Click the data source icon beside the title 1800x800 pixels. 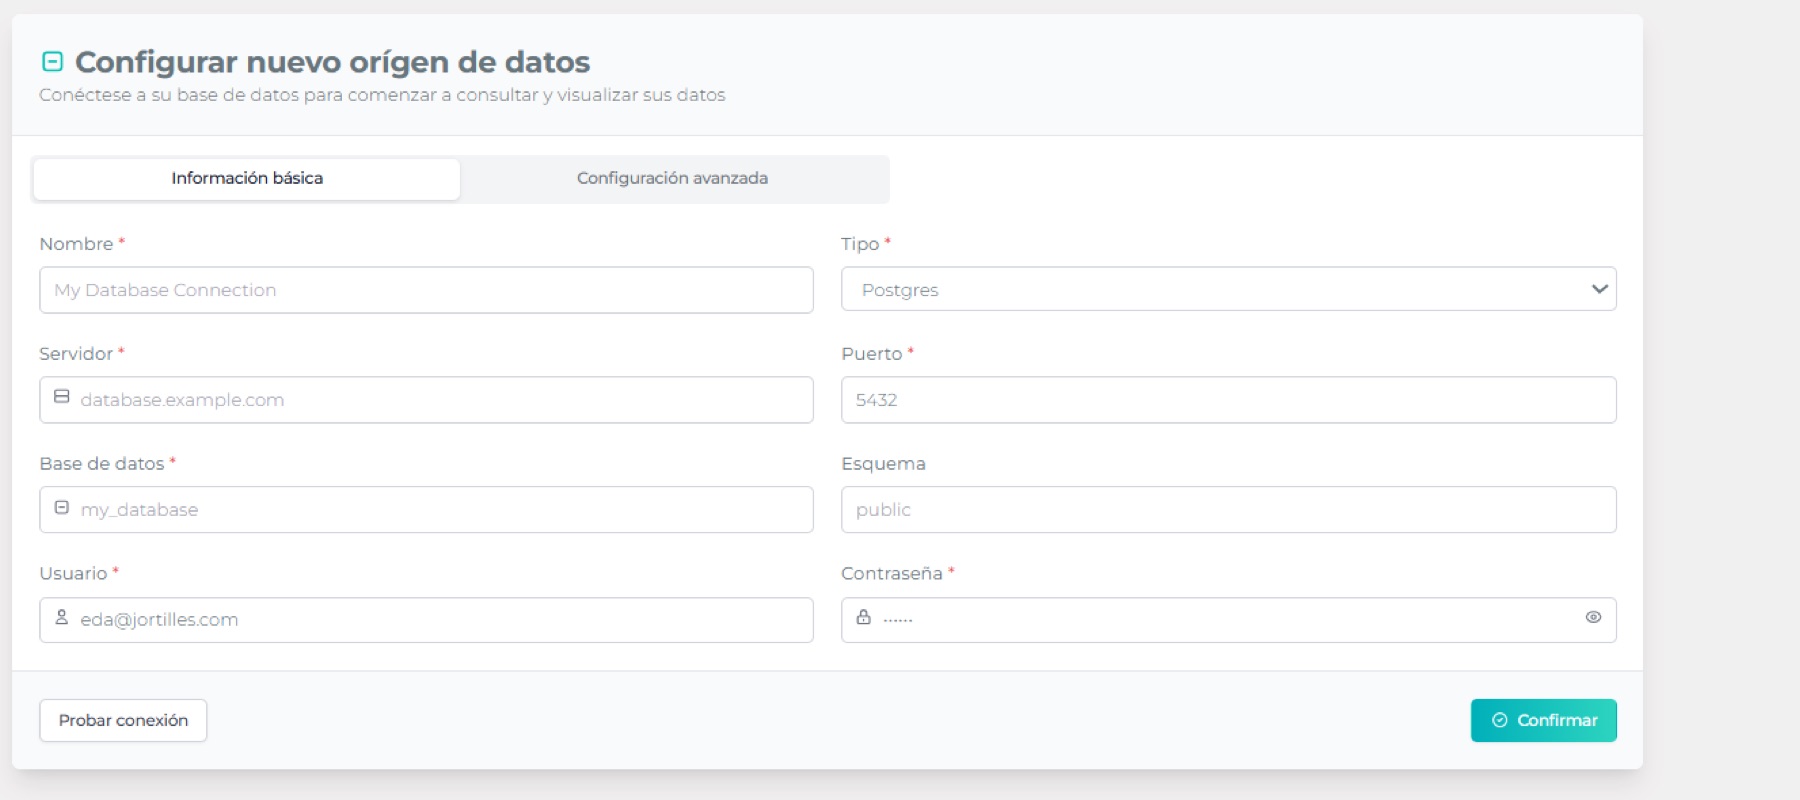click(52, 62)
